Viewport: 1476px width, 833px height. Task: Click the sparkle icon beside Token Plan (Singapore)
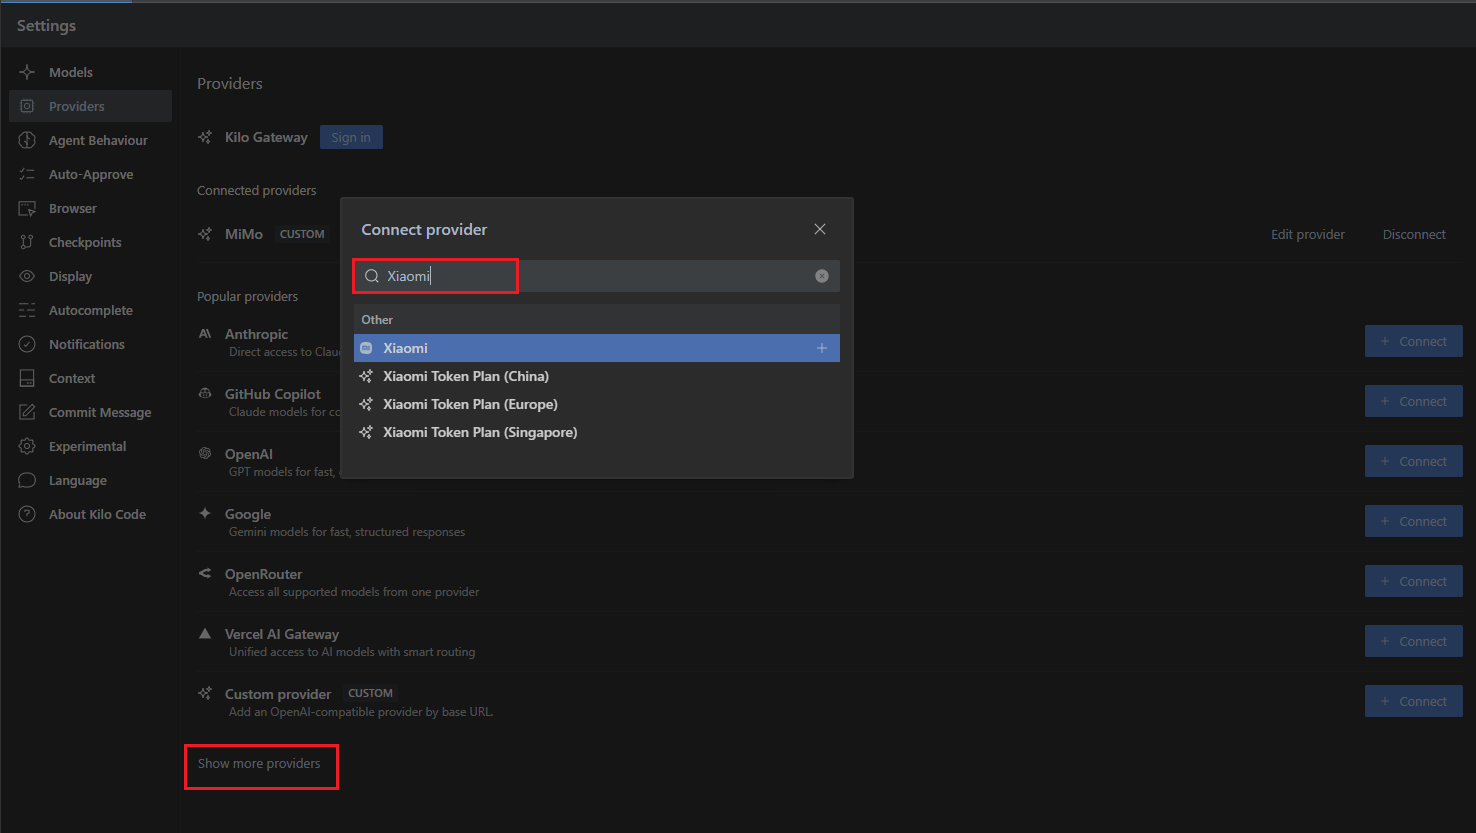coord(366,432)
